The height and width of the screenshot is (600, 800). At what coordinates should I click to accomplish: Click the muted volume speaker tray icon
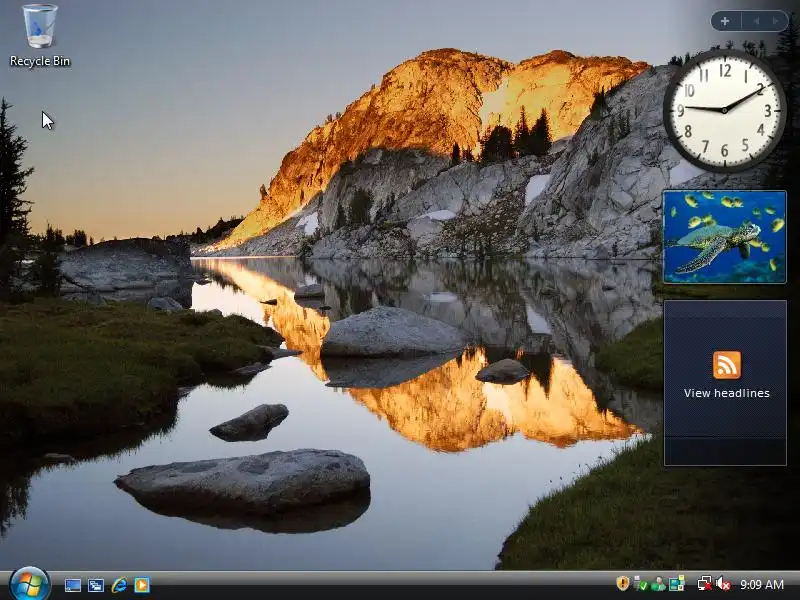722,584
